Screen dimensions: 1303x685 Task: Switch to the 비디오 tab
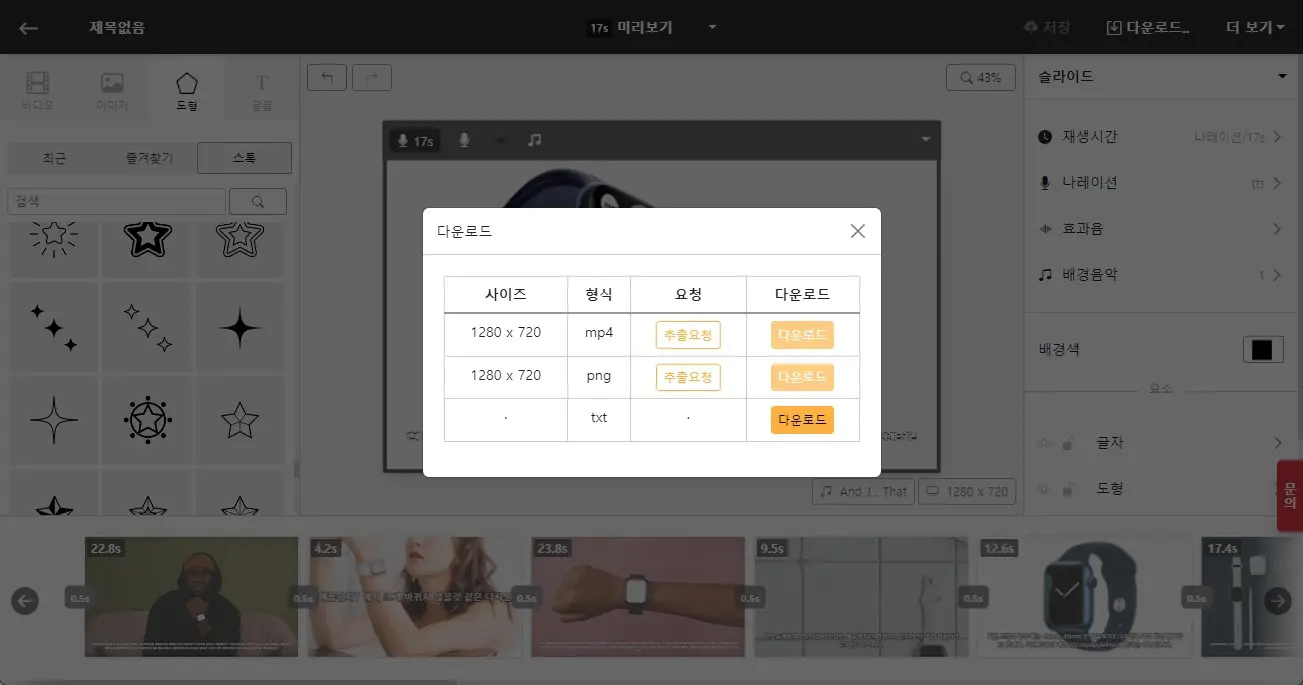(38, 91)
